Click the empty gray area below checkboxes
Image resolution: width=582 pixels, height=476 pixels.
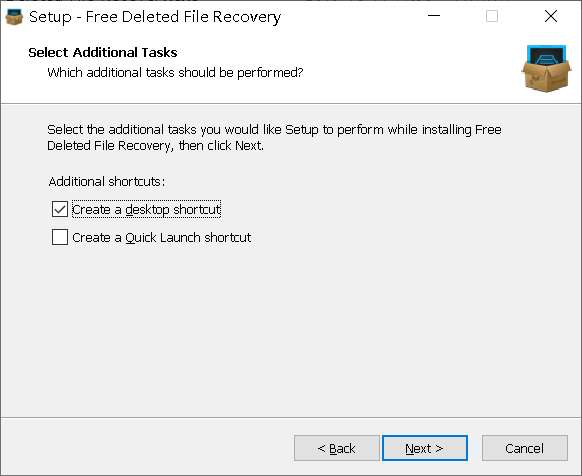(291, 330)
